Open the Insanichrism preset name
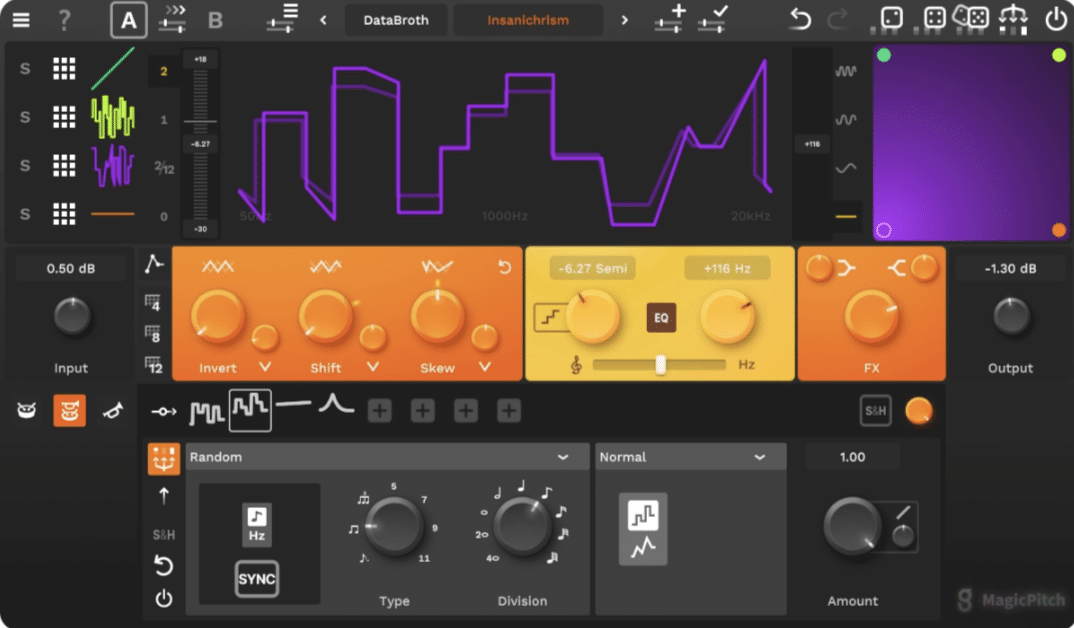 click(x=528, y=20)
